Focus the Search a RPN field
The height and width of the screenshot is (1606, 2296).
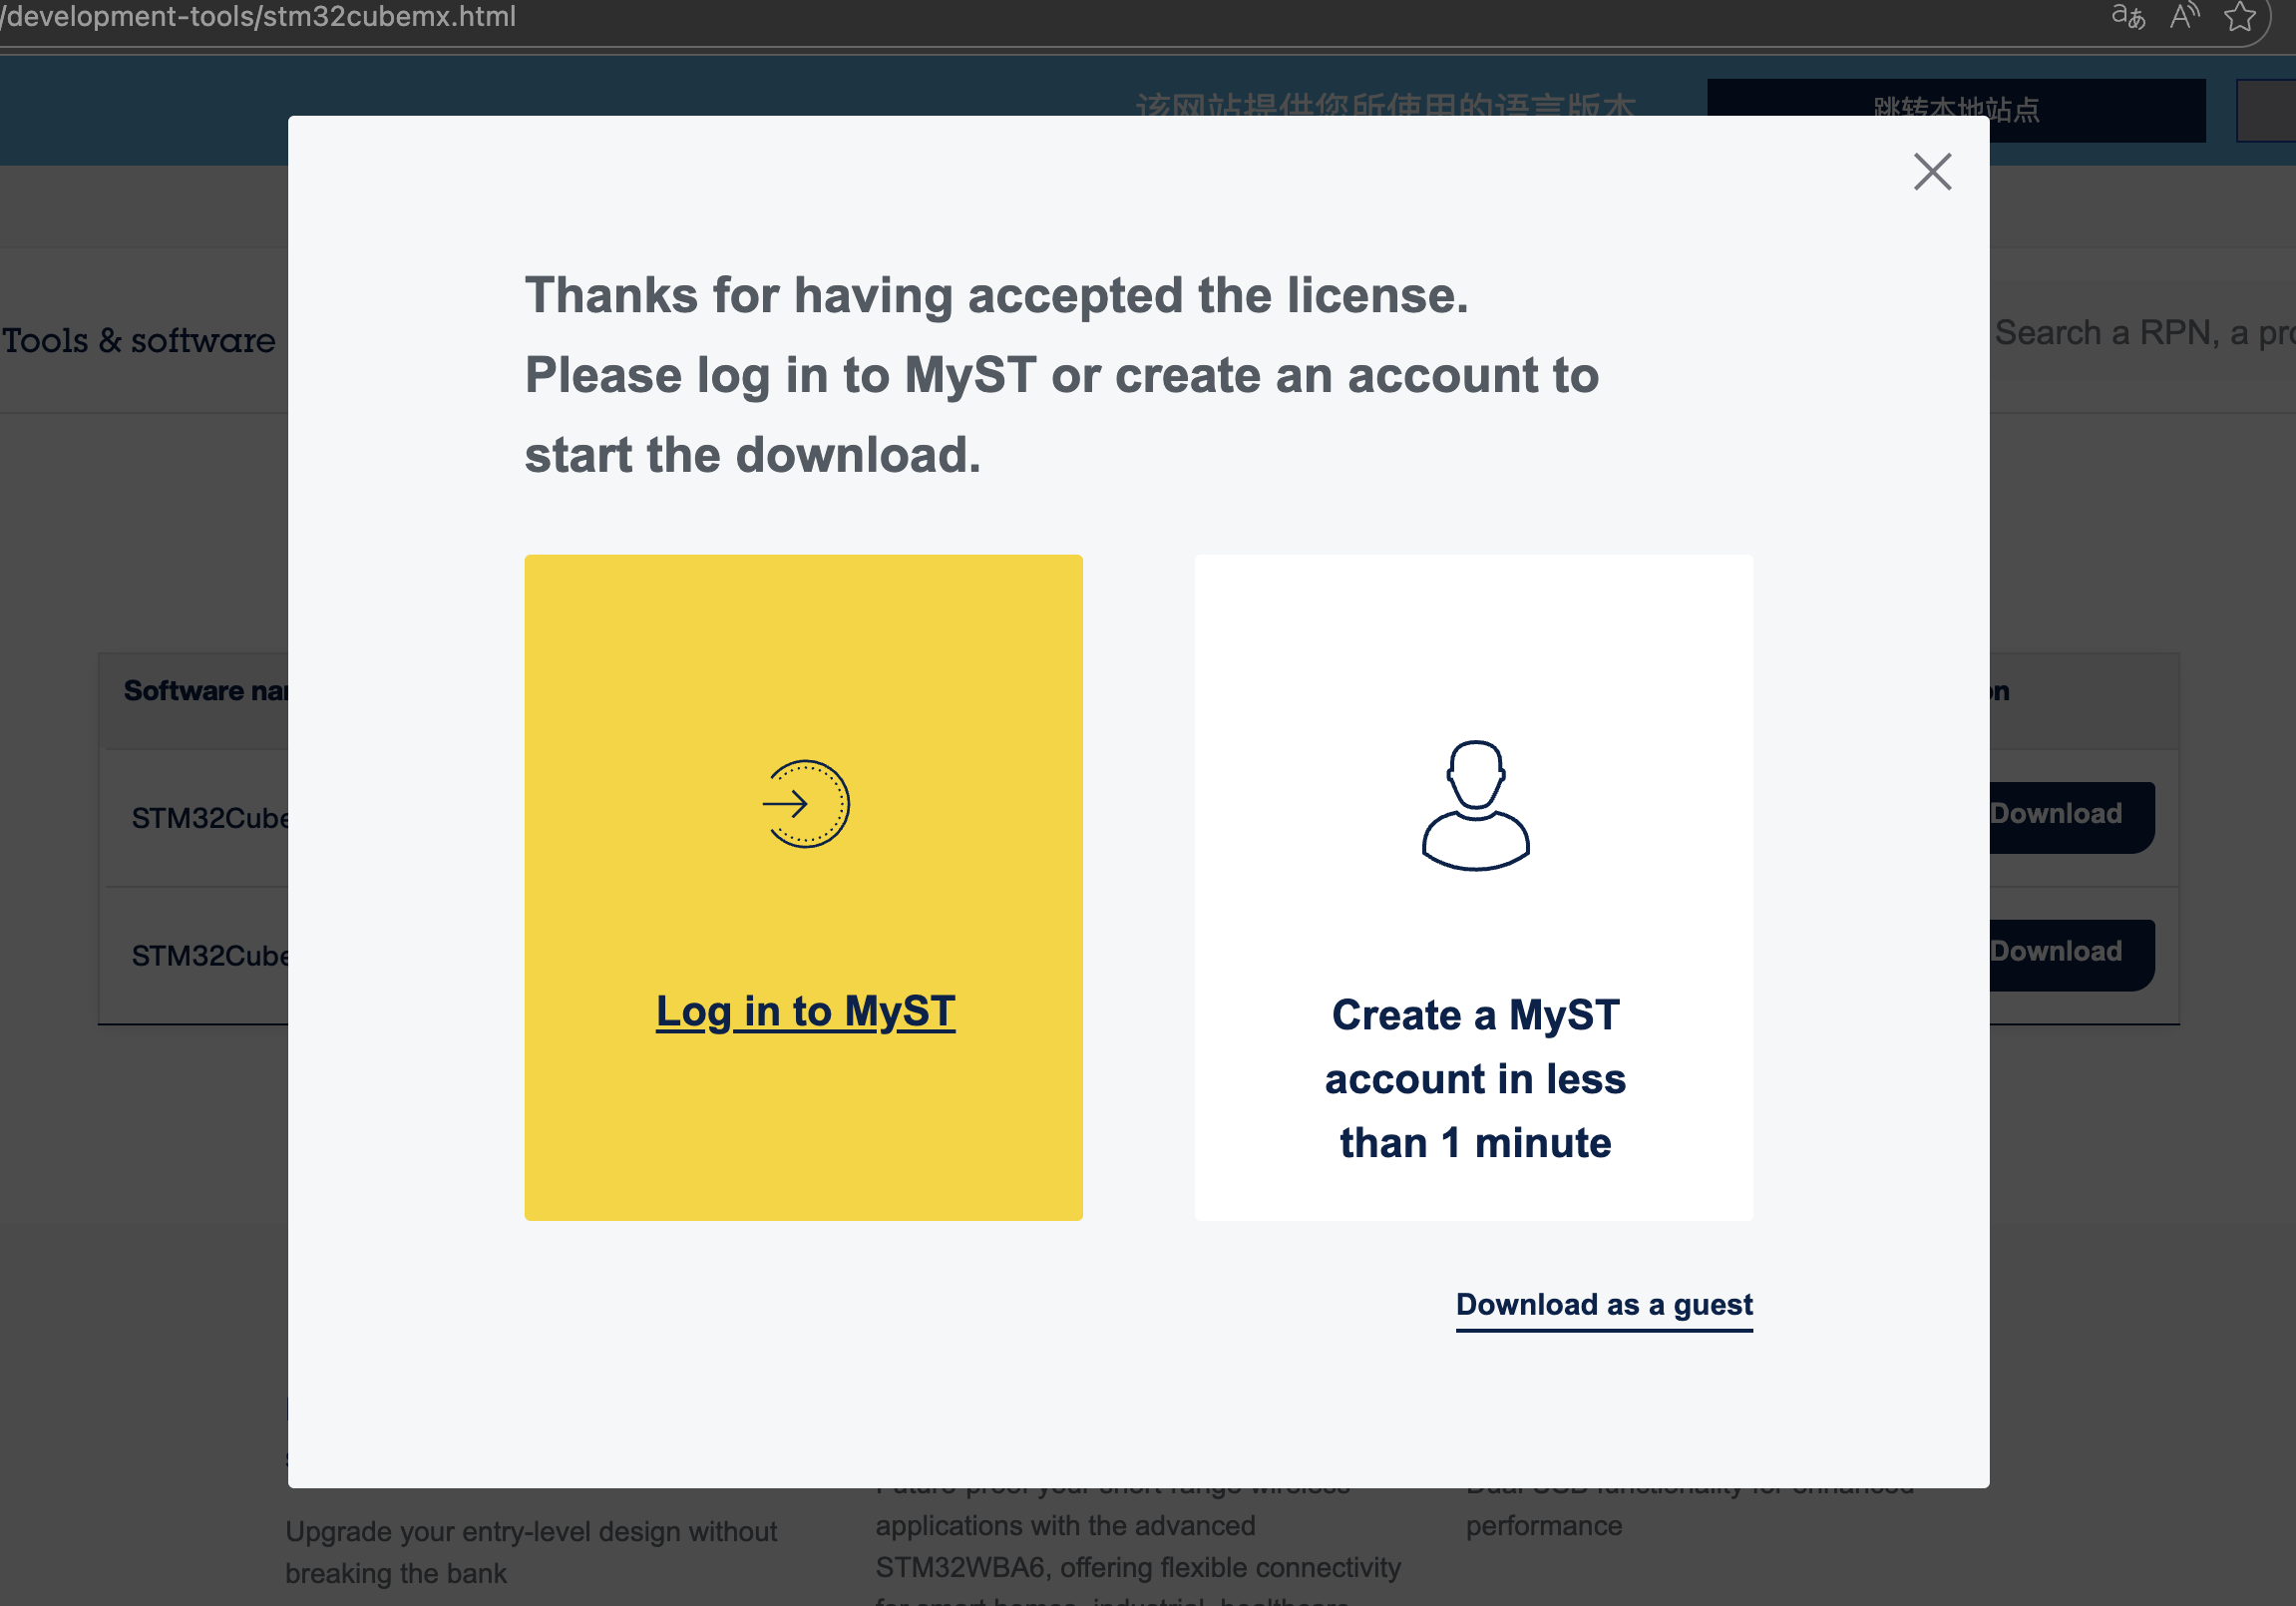[x=2140, y=332]
